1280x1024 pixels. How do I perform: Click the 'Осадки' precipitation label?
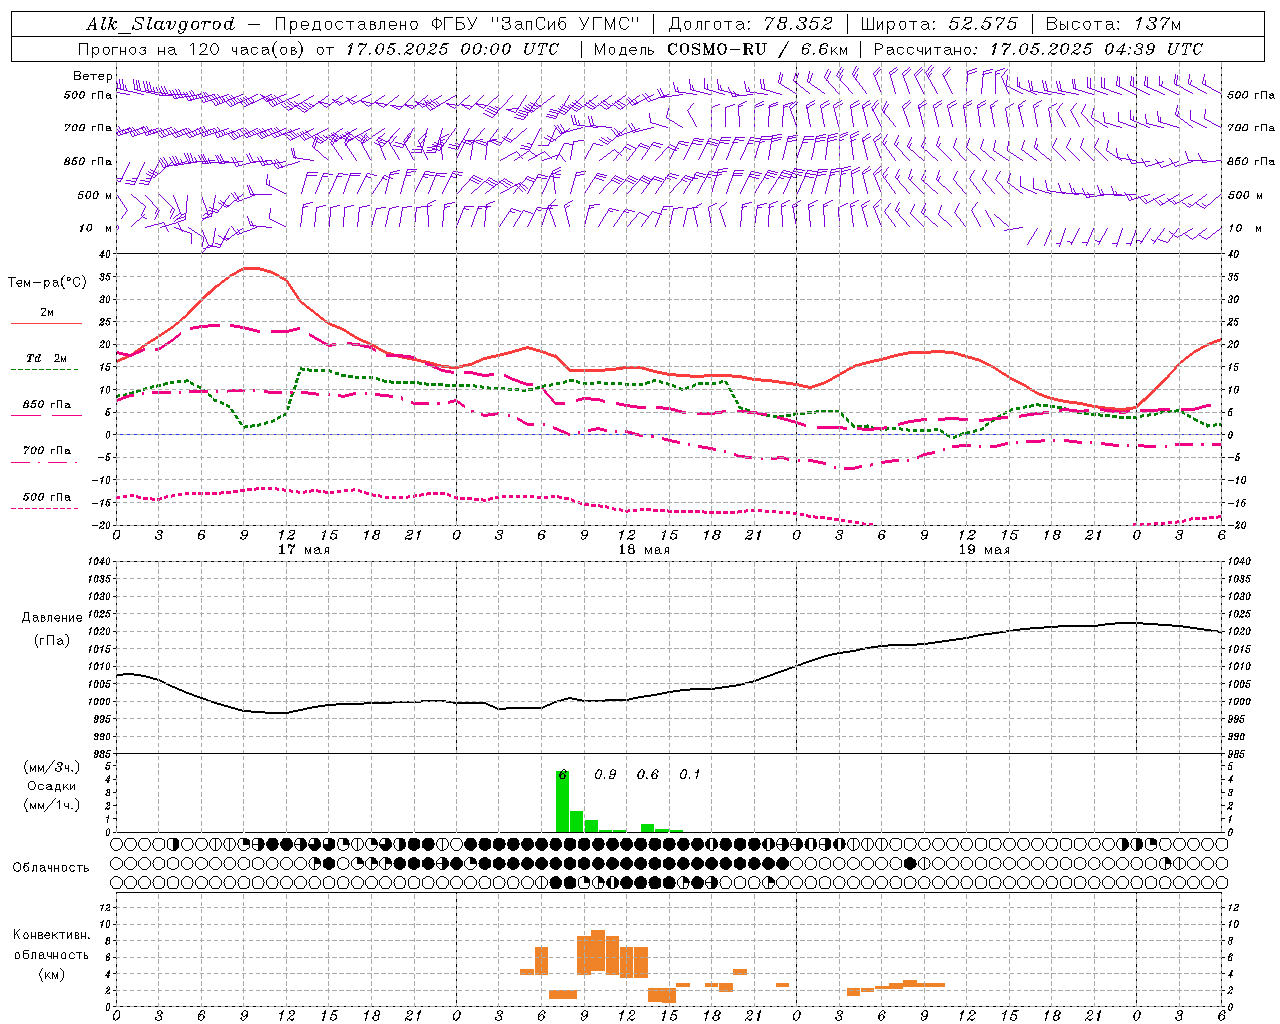coord(51,786)
